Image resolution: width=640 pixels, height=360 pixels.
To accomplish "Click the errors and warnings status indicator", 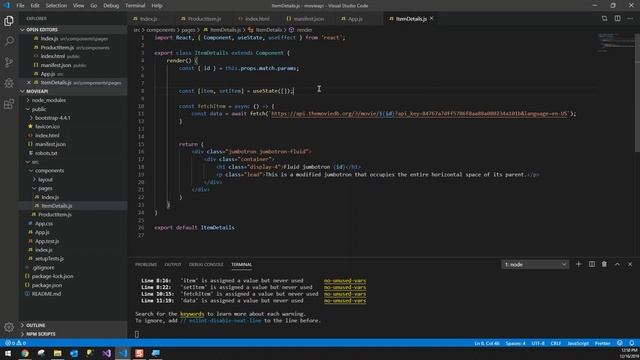I will [x=16, y=343].
